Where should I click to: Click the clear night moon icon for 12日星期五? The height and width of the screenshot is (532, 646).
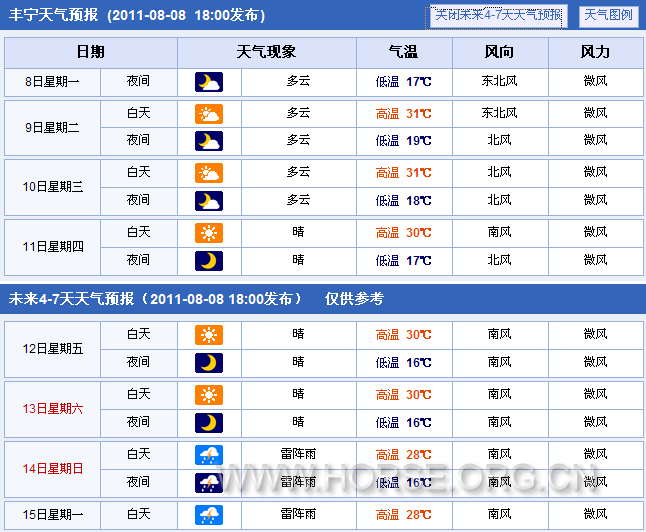209,363
